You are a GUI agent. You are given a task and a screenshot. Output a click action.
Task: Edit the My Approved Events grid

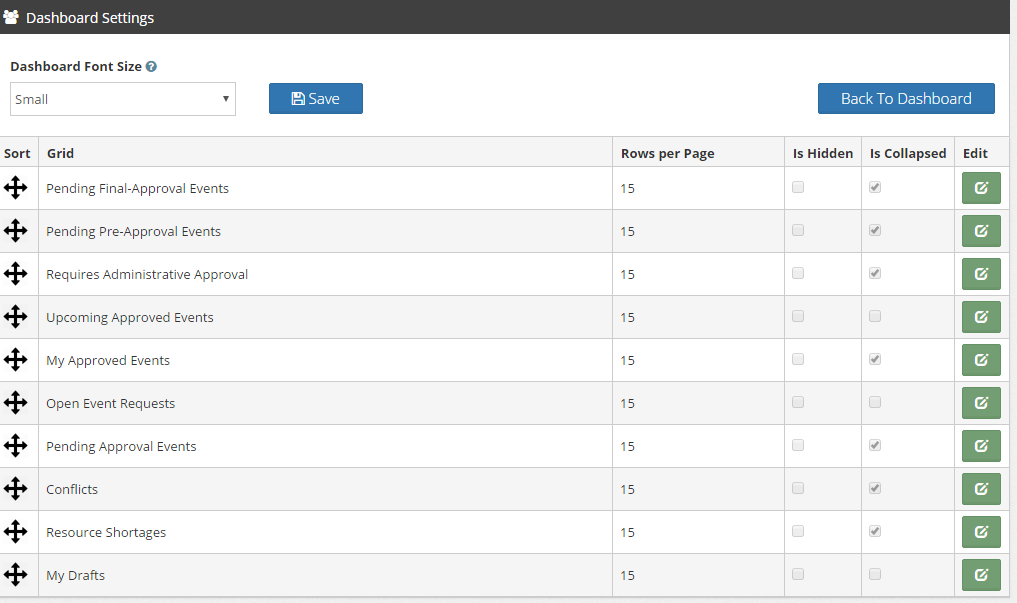point(981,360)
